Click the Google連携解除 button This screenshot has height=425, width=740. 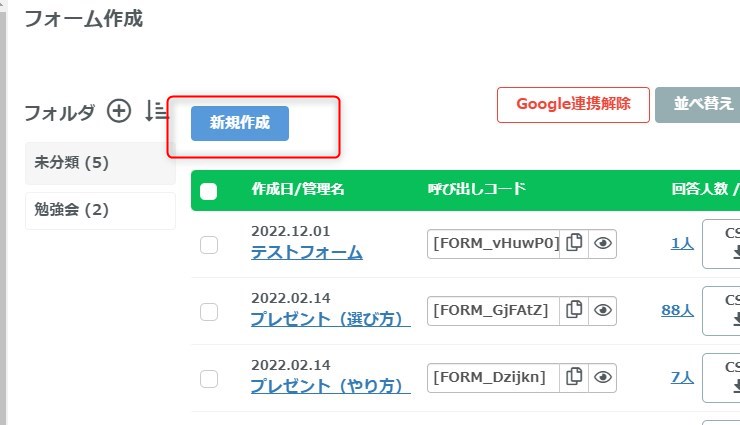click(573, 104)
